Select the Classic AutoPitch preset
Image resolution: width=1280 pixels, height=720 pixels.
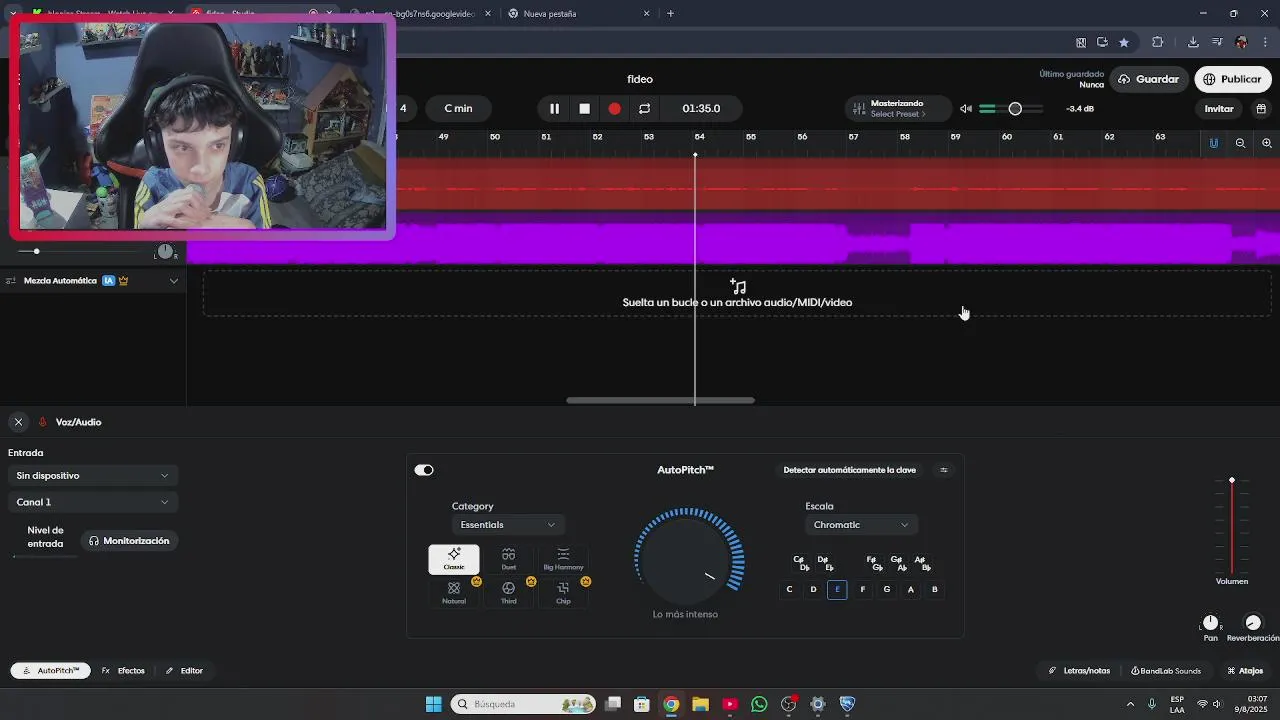pos(454,559)
